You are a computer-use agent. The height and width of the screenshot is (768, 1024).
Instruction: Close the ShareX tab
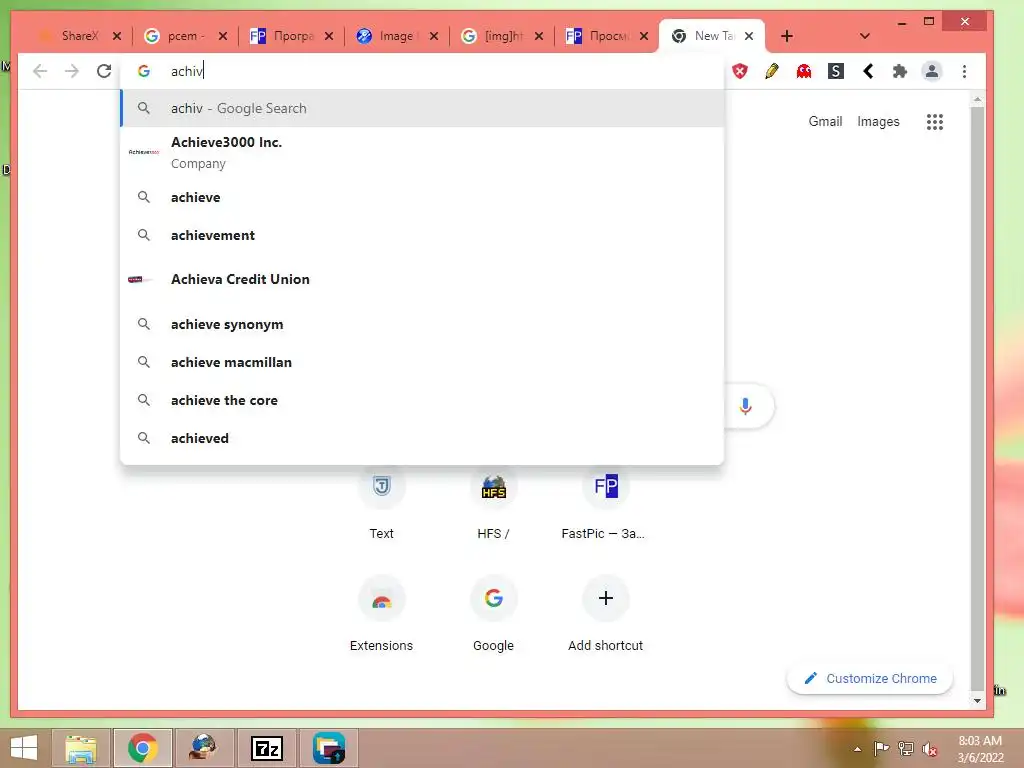tap(117, 36)
